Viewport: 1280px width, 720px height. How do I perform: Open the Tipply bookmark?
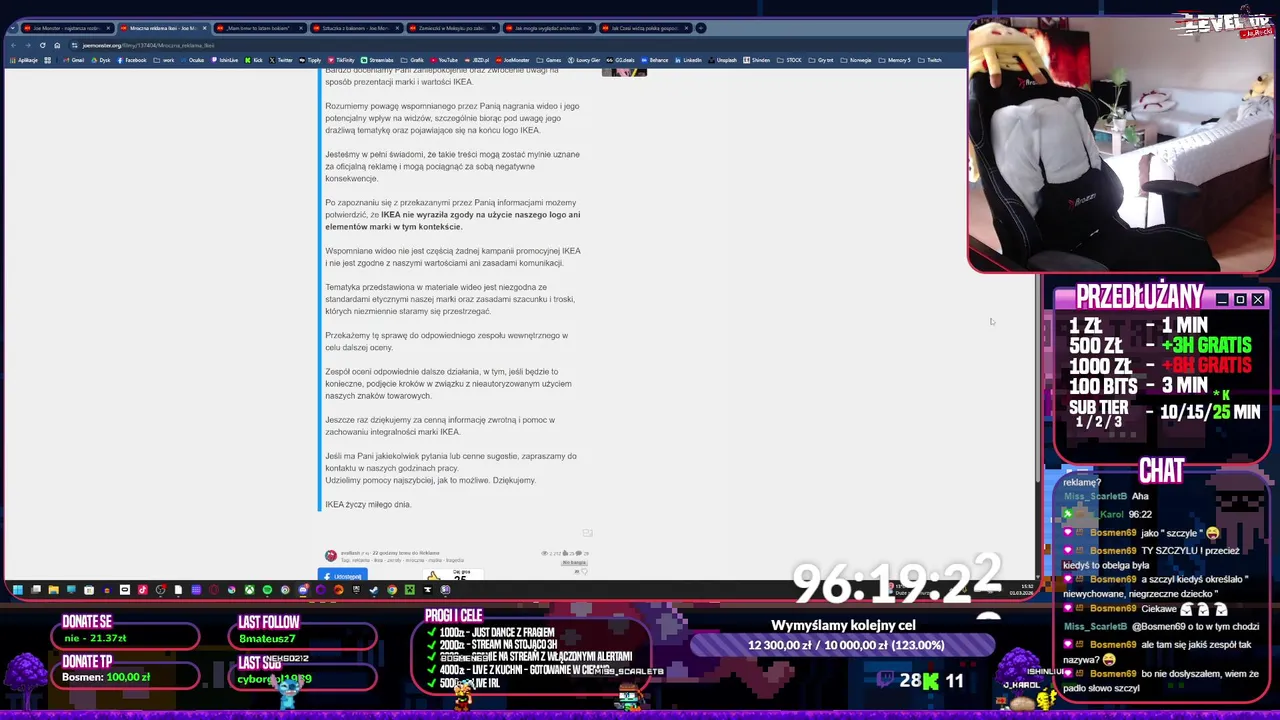pyautogui.click(x=310, y=60)
